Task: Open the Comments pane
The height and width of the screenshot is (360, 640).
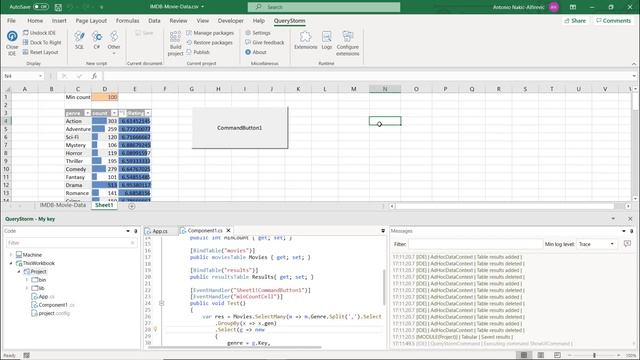Action: point(613,20)
